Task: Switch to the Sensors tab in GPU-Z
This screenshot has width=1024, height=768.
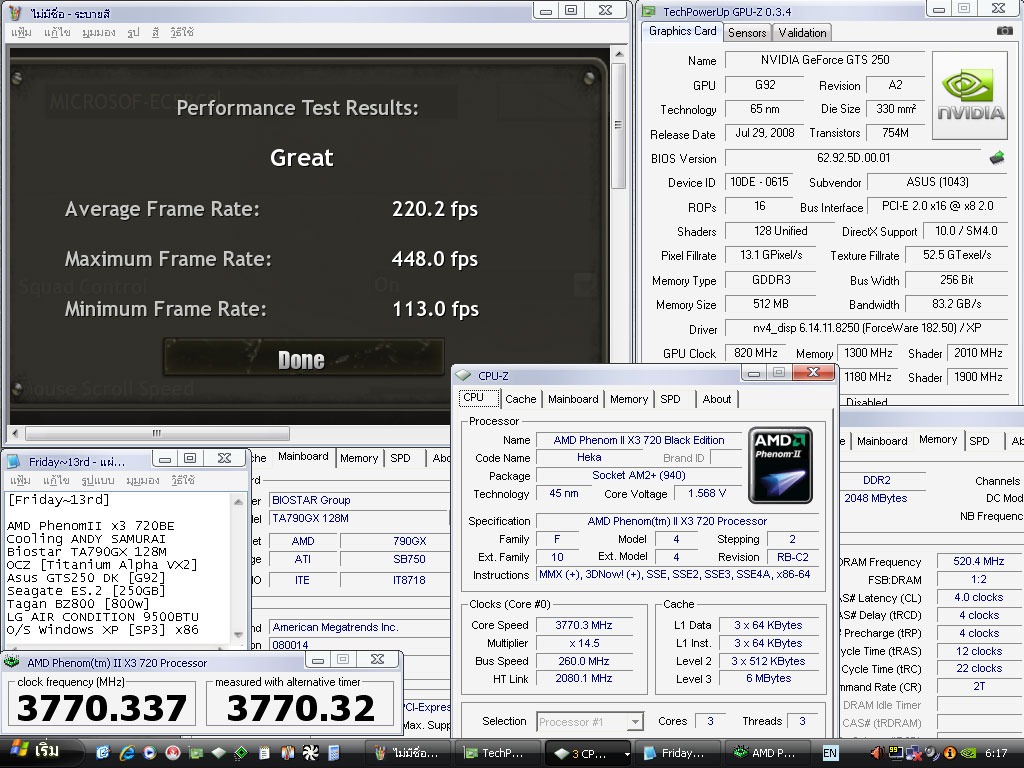Action: [x=747, y=33]
